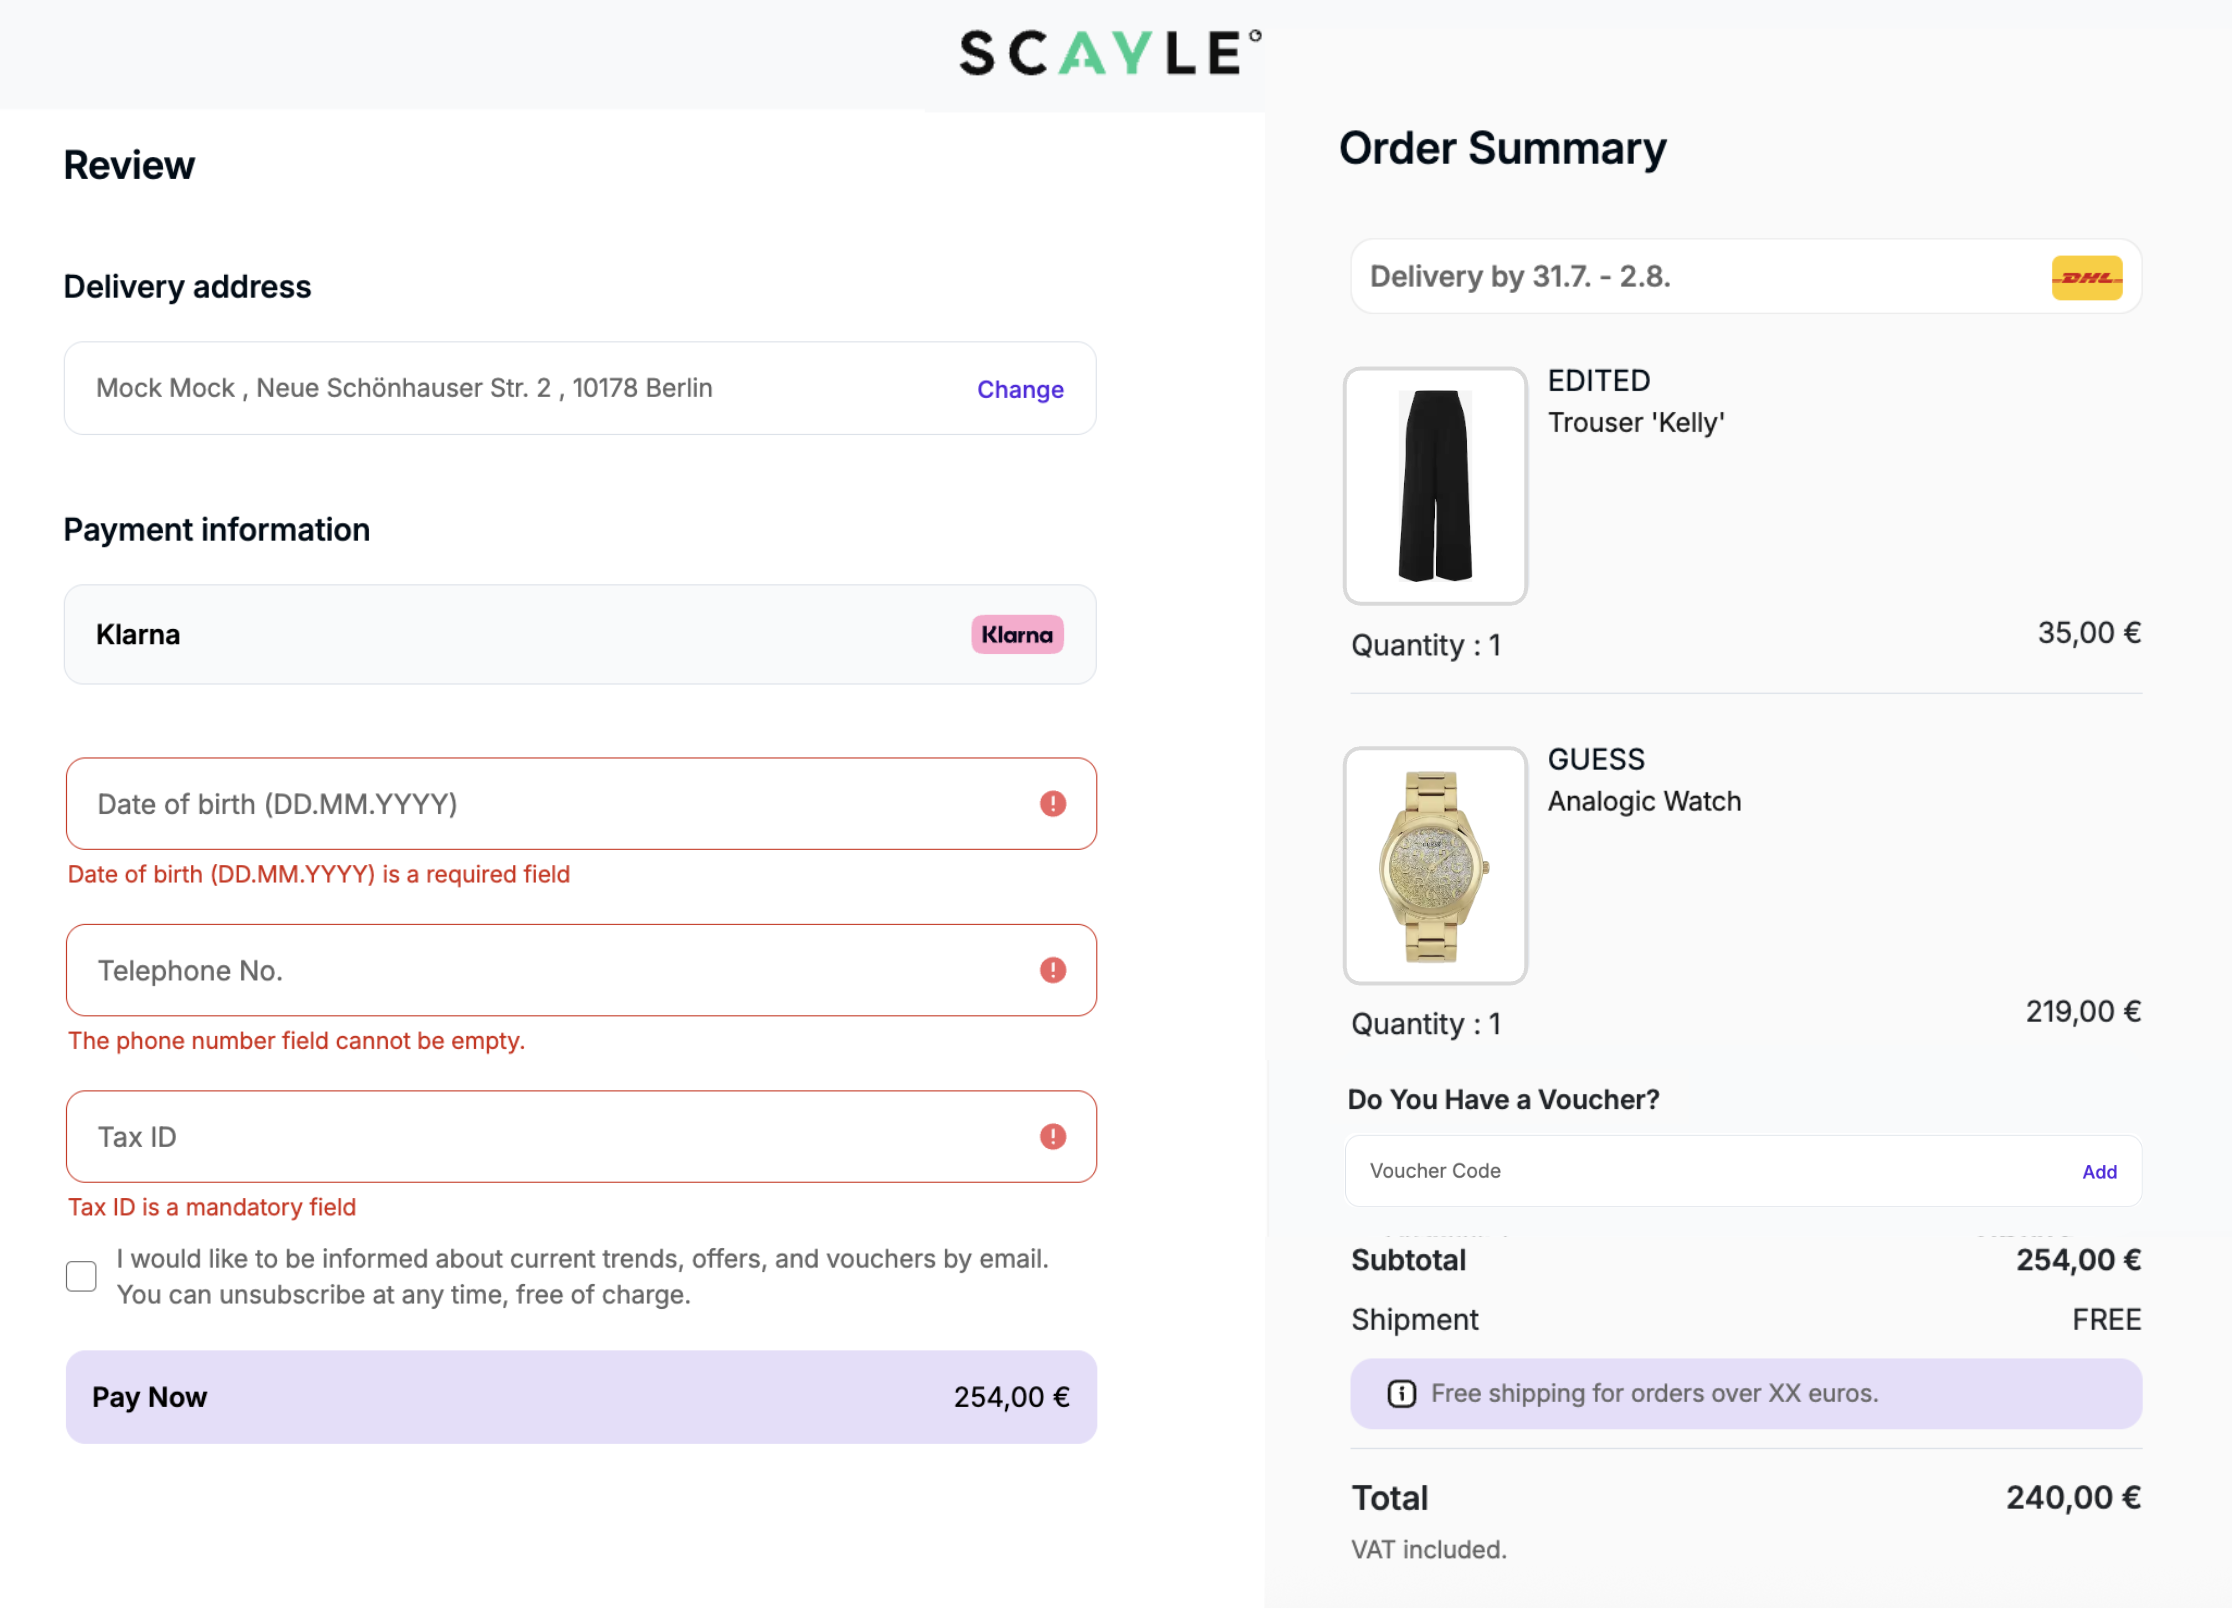Click the SCAYLE logo
Image resolution: width=2232 pixels, height=1608 pixels.
[1108, 53]
